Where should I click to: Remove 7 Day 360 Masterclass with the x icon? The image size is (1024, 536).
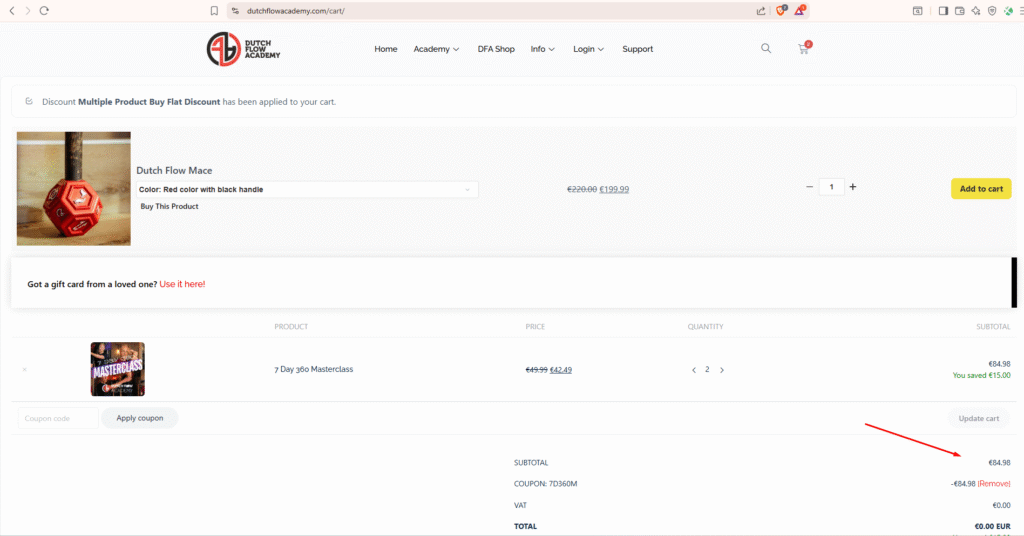point(25,370)
